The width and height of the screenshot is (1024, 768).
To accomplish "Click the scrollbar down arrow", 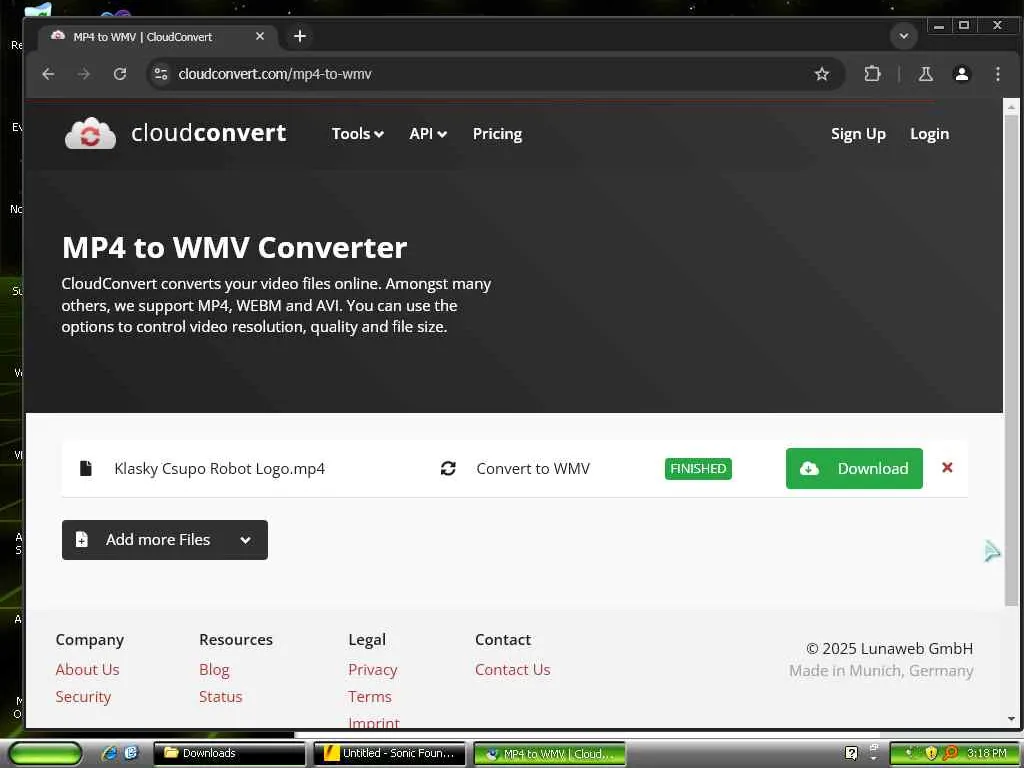I will click(1011, 719).
